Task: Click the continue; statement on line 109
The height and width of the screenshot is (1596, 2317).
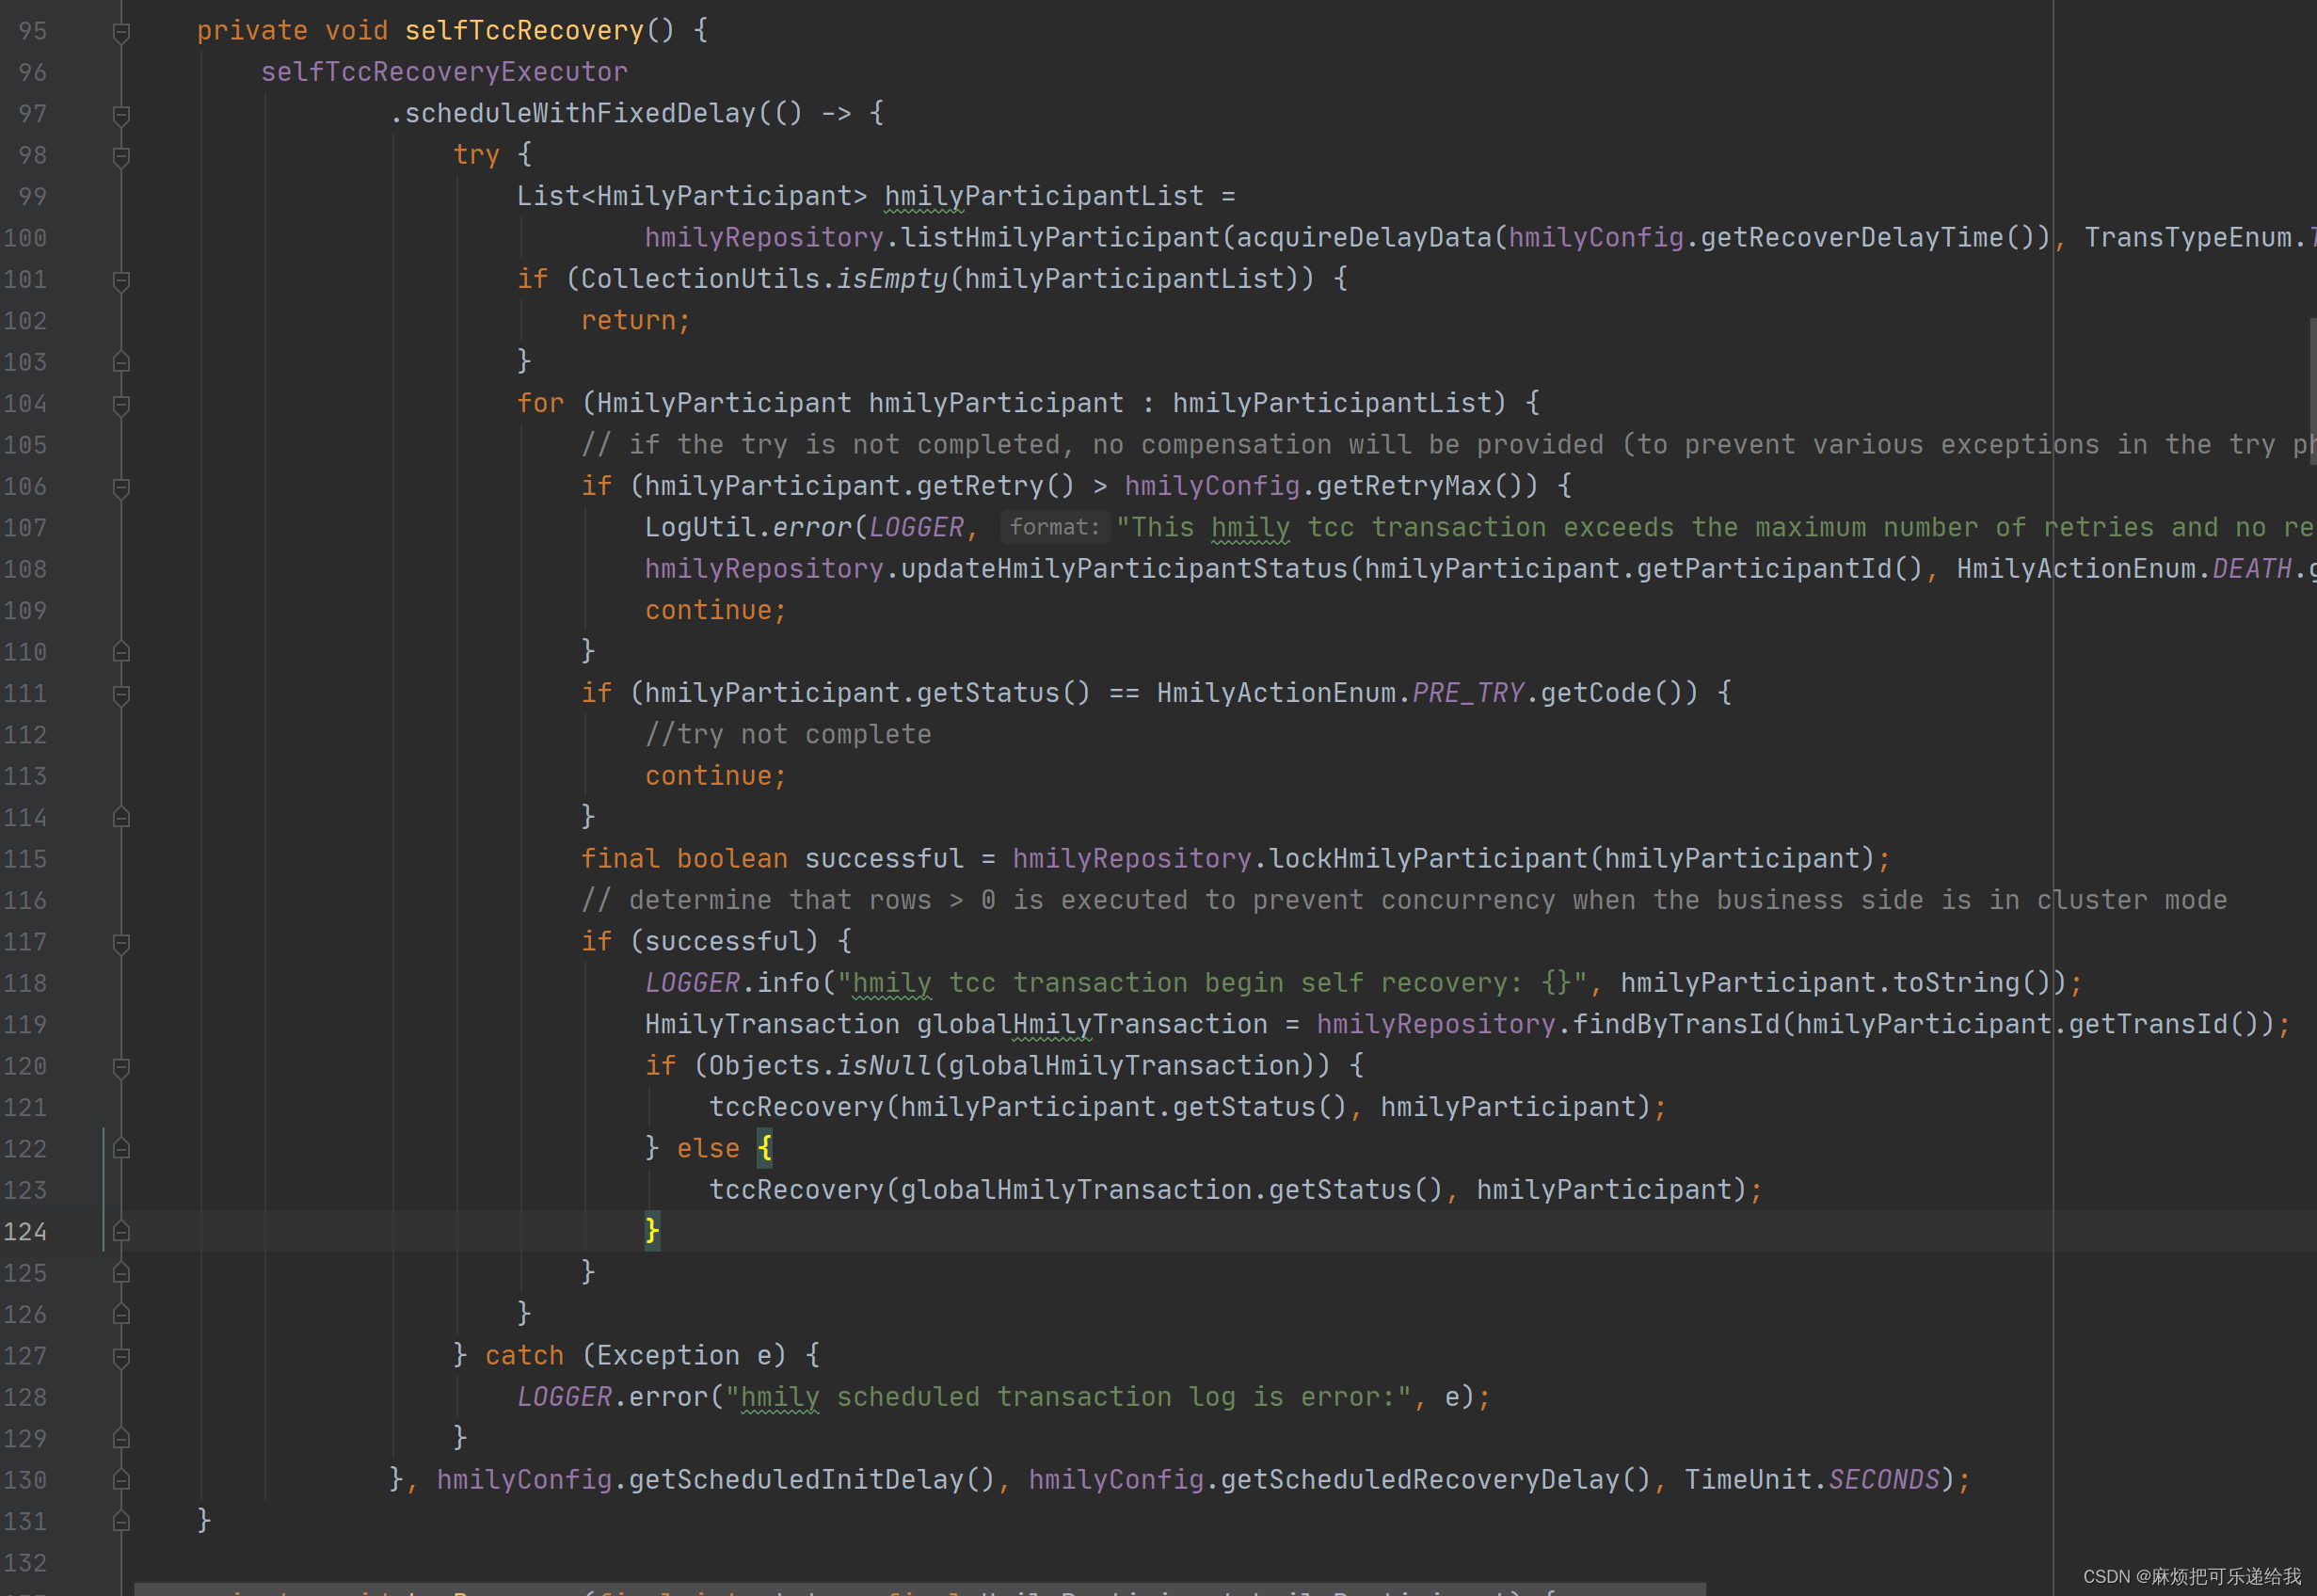Action: (716, 611)
